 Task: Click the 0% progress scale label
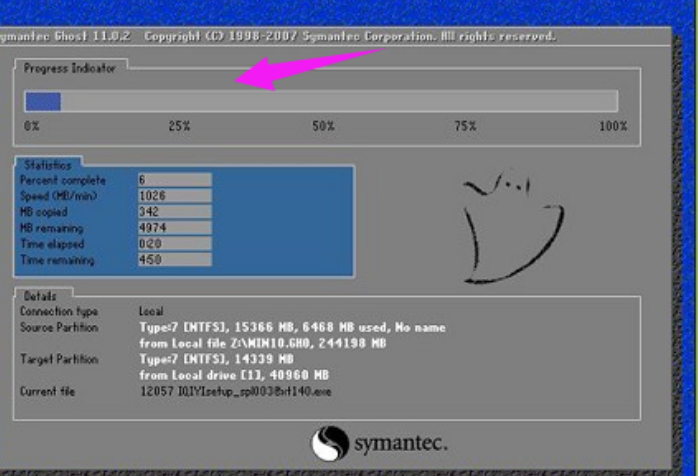[x=32, y=126]
